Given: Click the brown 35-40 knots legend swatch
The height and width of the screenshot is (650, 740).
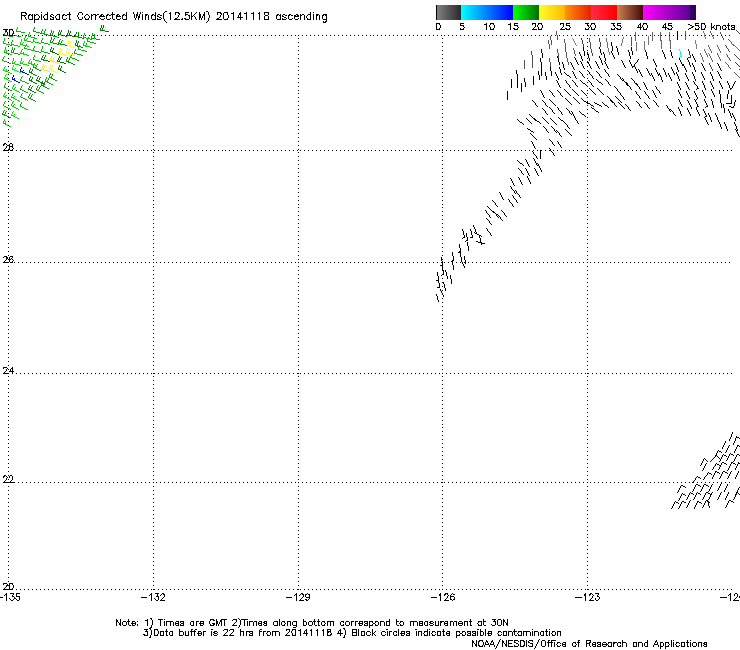Looking at the screenshot, I should (630, 12).
